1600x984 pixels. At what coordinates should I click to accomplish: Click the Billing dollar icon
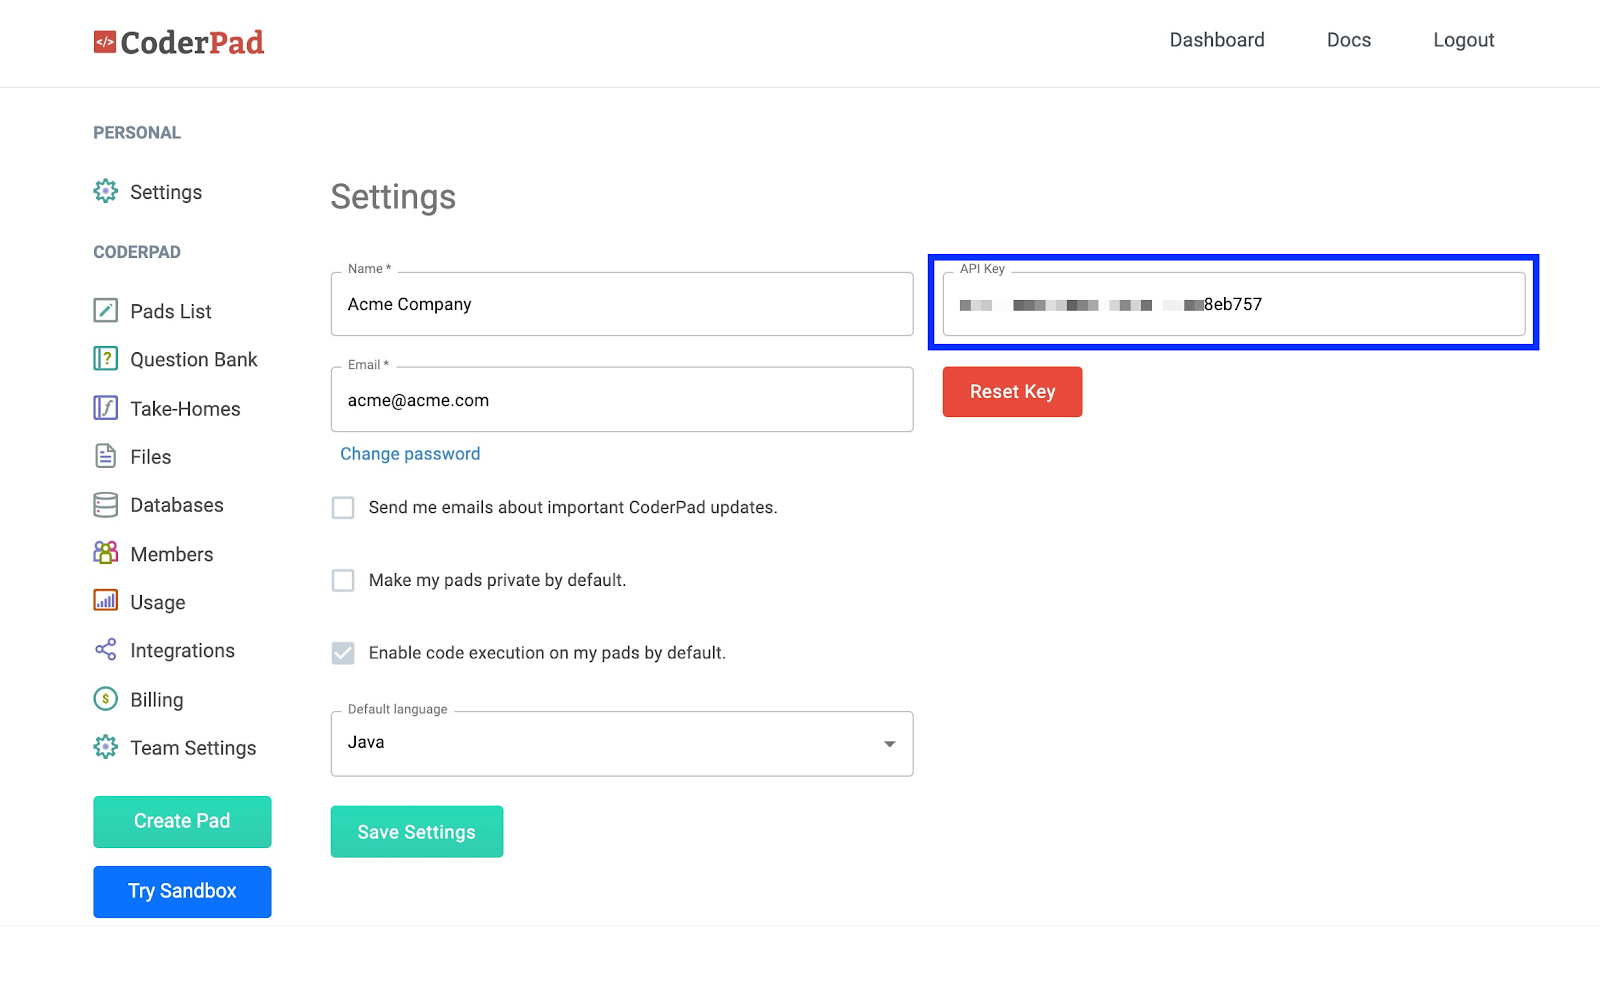pyautogui.click(x=106, y=698)
